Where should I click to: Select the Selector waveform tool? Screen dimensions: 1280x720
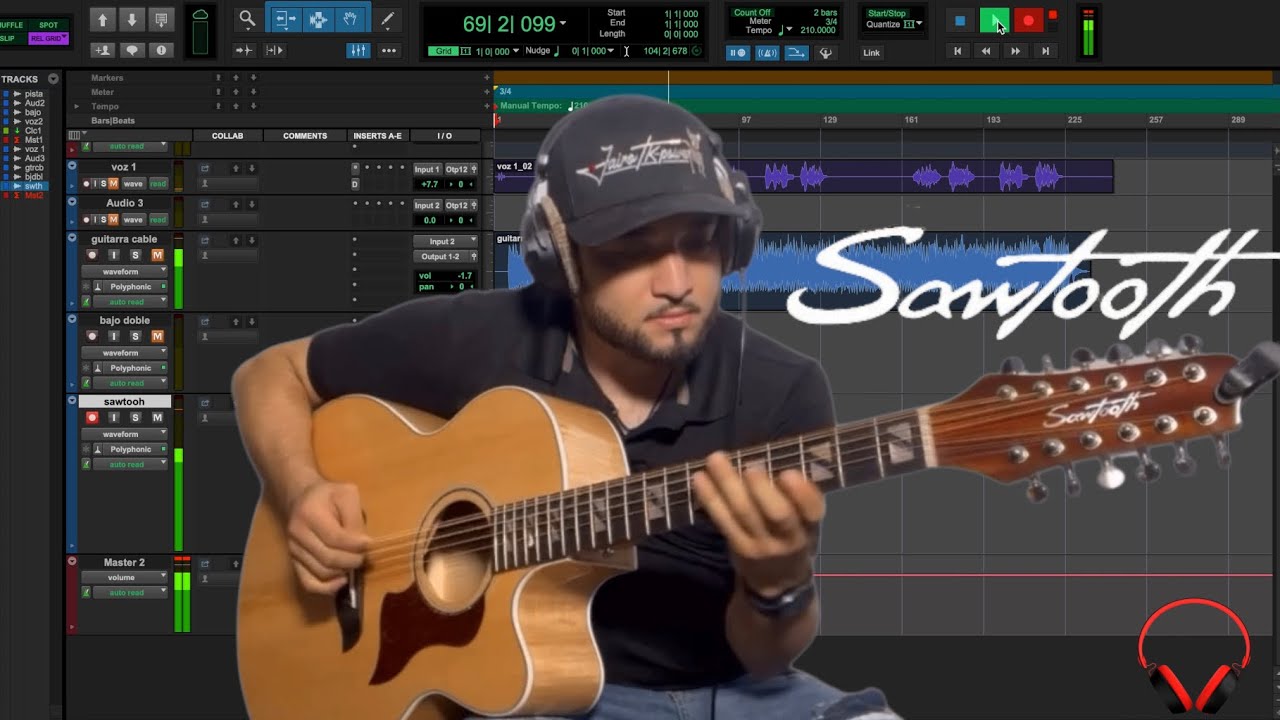318,19
